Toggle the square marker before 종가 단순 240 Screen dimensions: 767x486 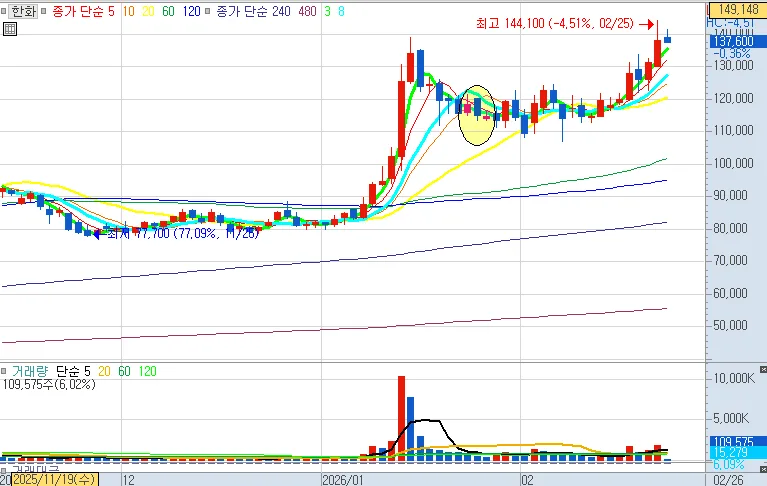(208, 11)
